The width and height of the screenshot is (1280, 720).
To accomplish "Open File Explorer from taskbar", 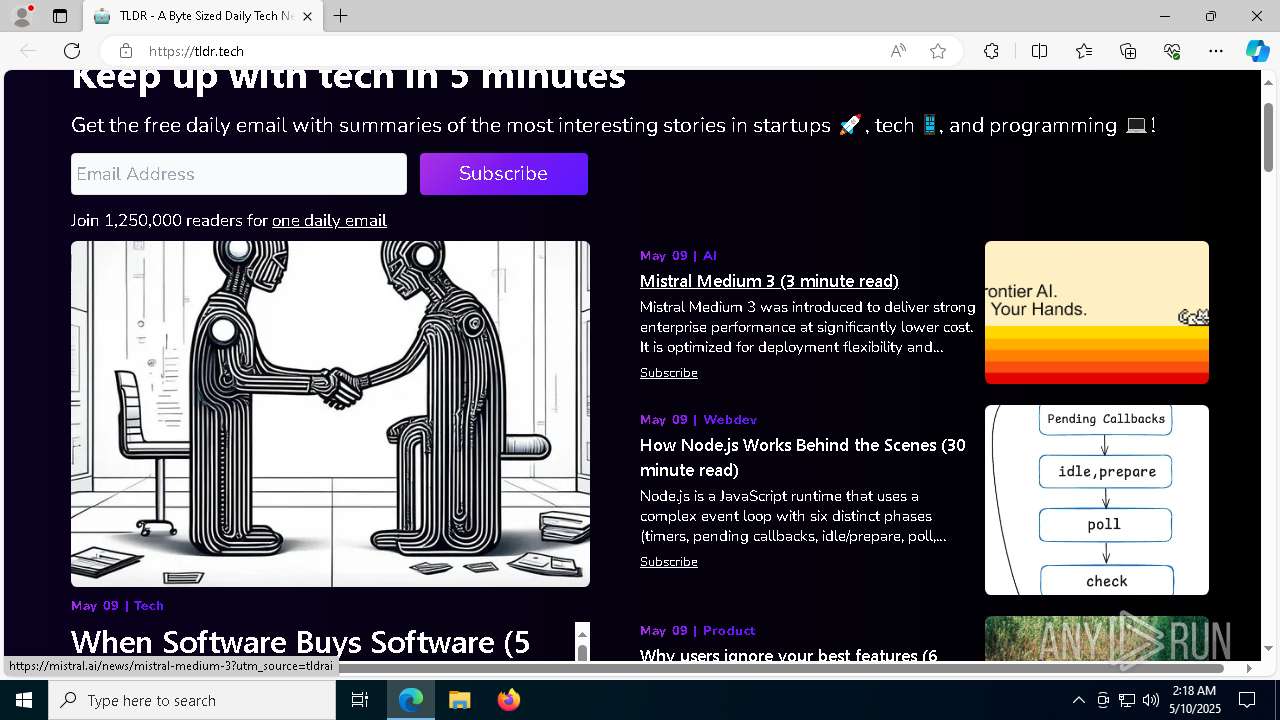I will click(459, 700).
